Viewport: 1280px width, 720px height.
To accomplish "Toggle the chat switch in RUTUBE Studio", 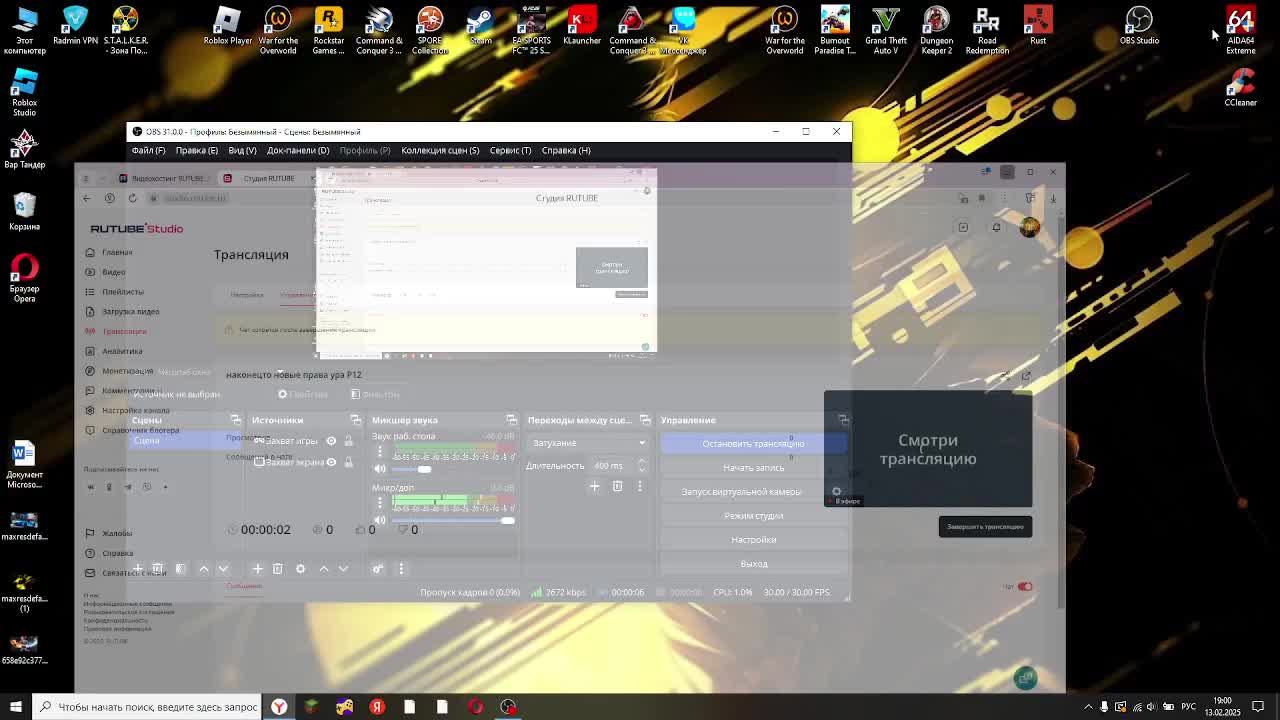I will click(1025, 587).
